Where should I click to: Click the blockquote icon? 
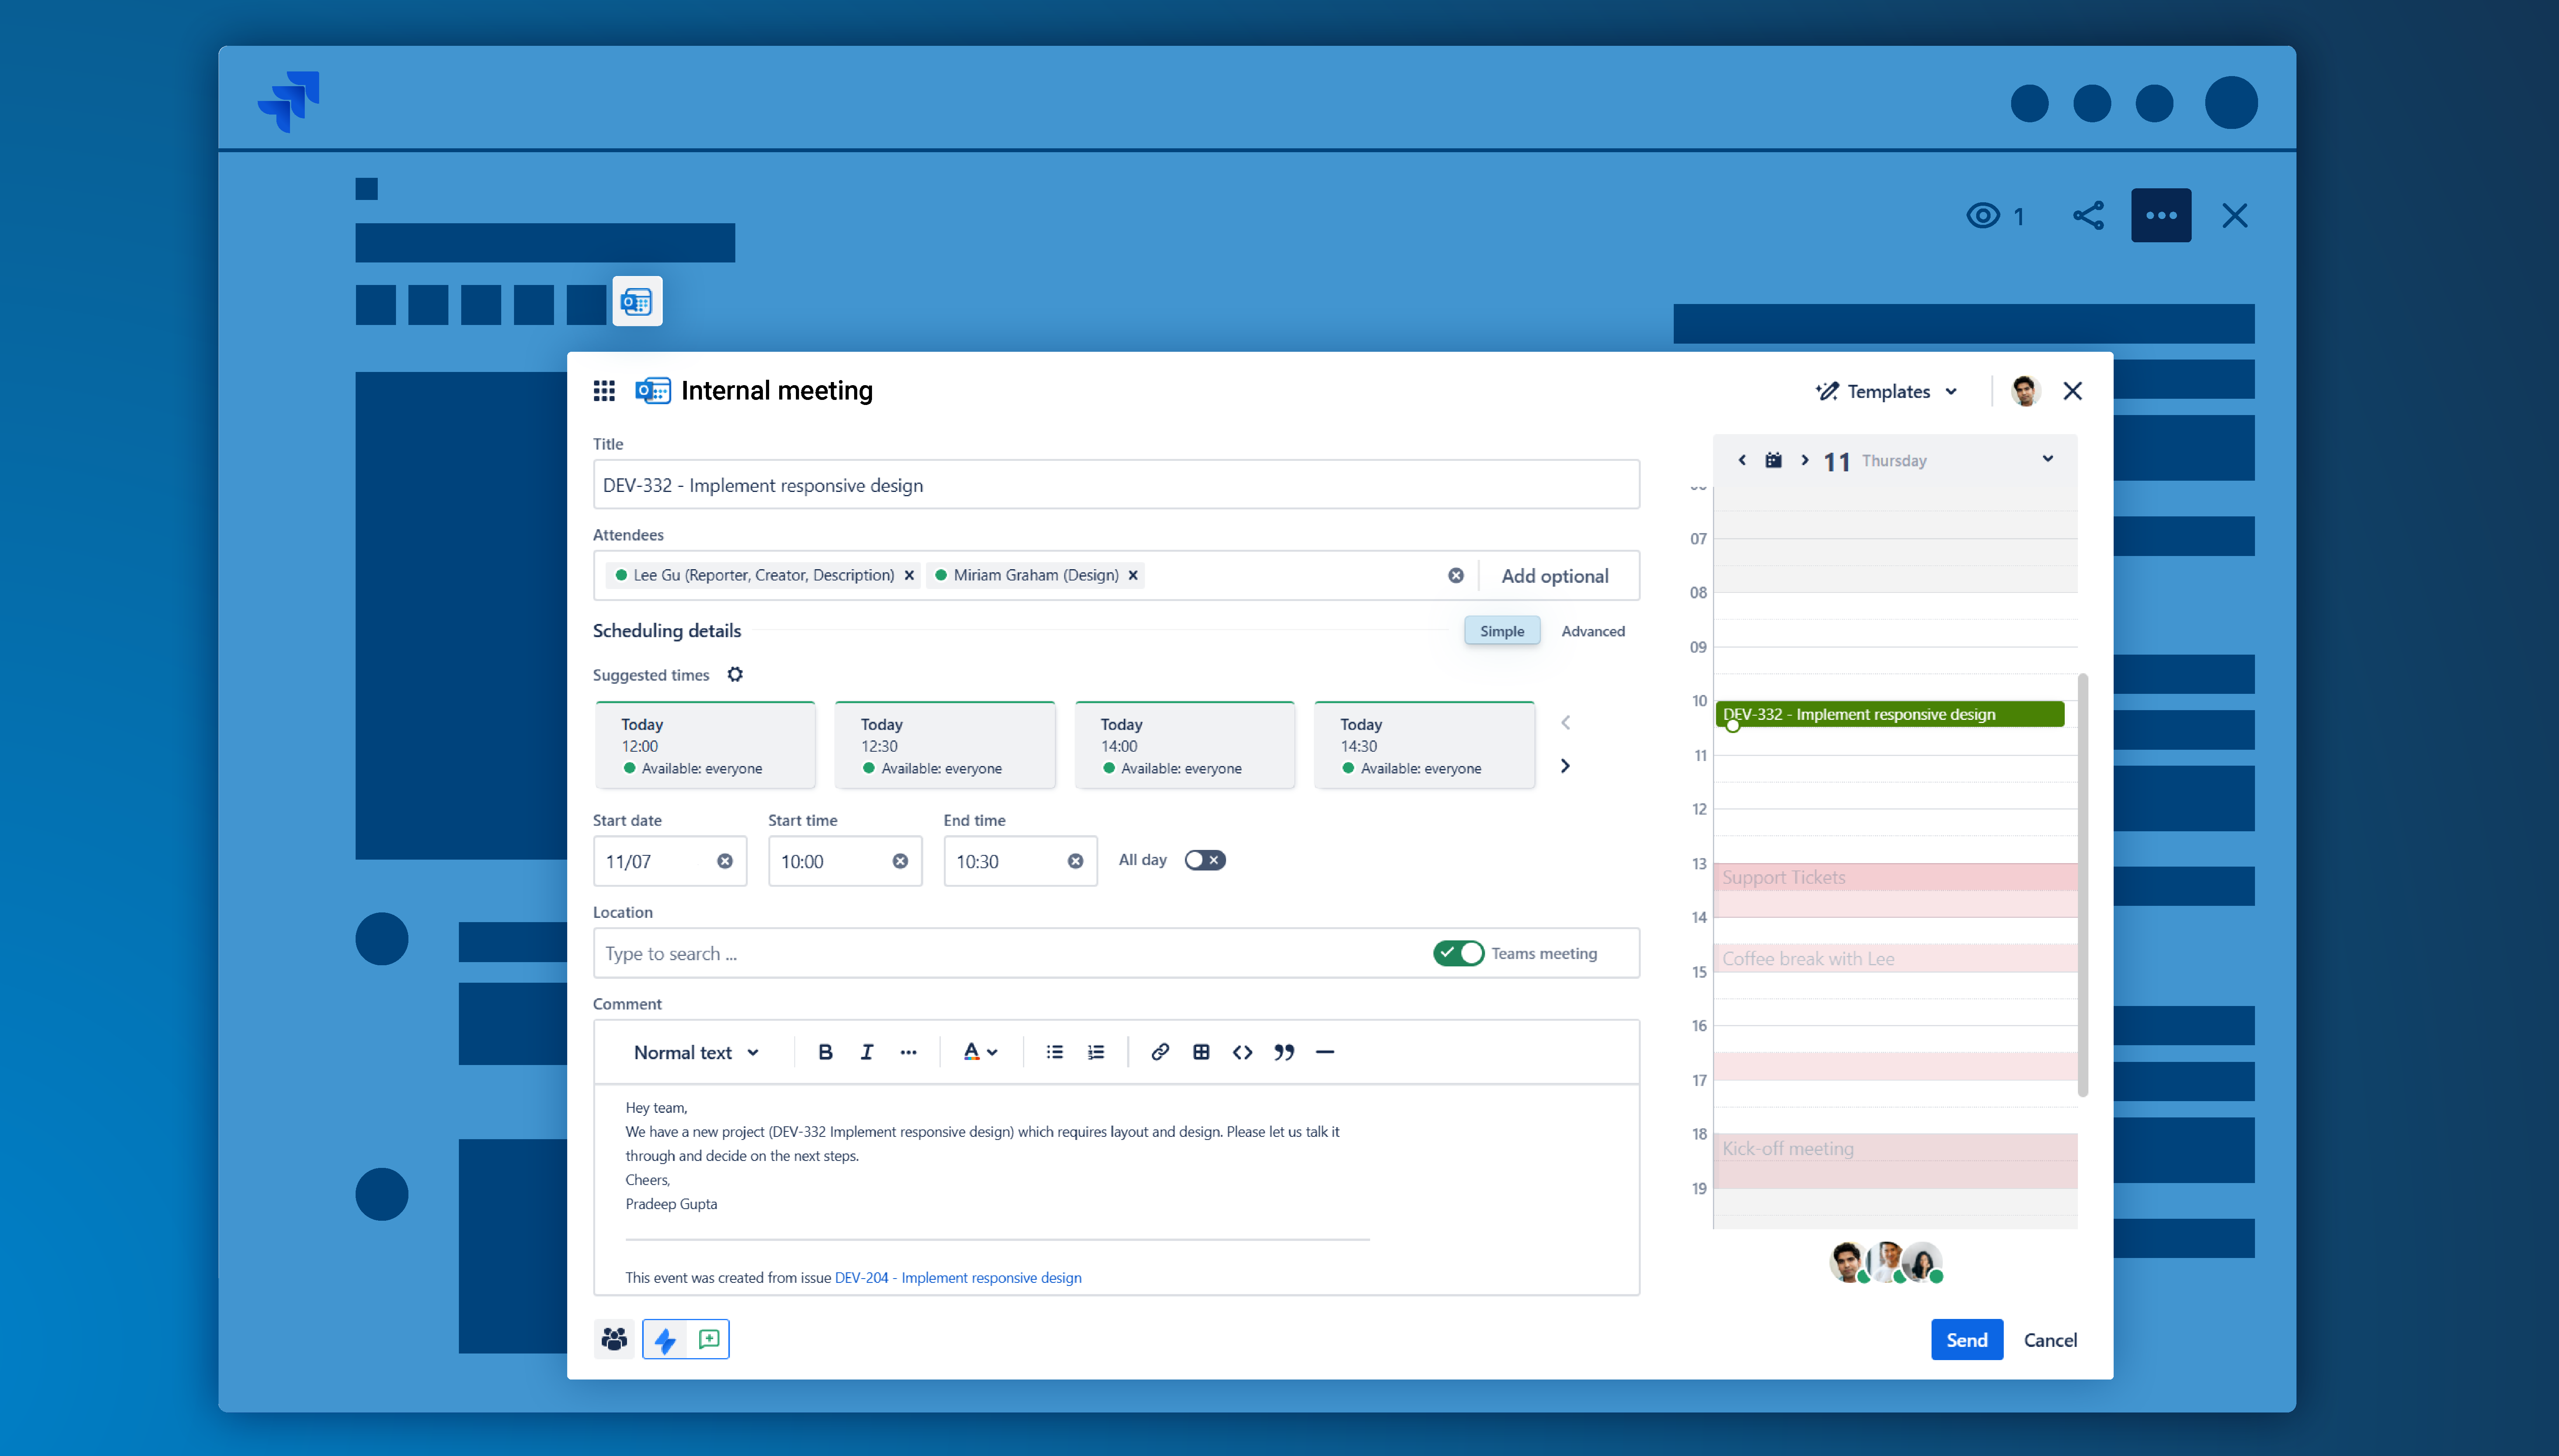coord(1284,1052)
